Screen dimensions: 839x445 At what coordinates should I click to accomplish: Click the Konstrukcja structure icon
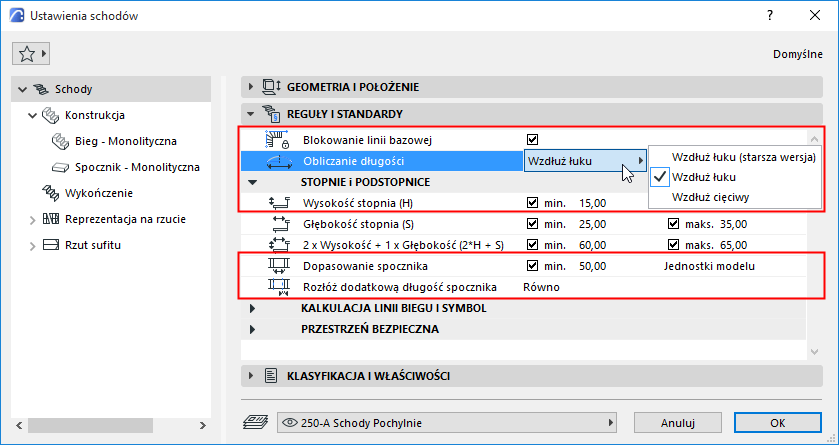tap(51, 115)
